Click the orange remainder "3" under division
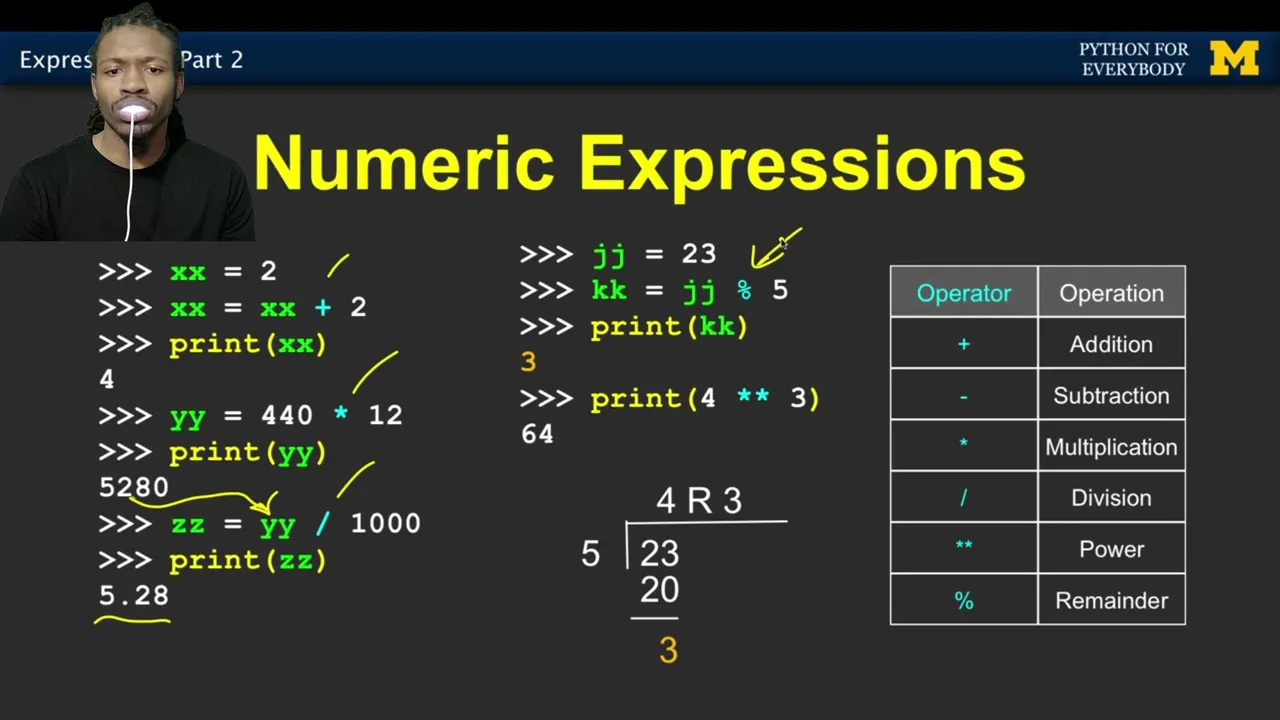Screen dimensions: 1280x720 tap(669, 651)
